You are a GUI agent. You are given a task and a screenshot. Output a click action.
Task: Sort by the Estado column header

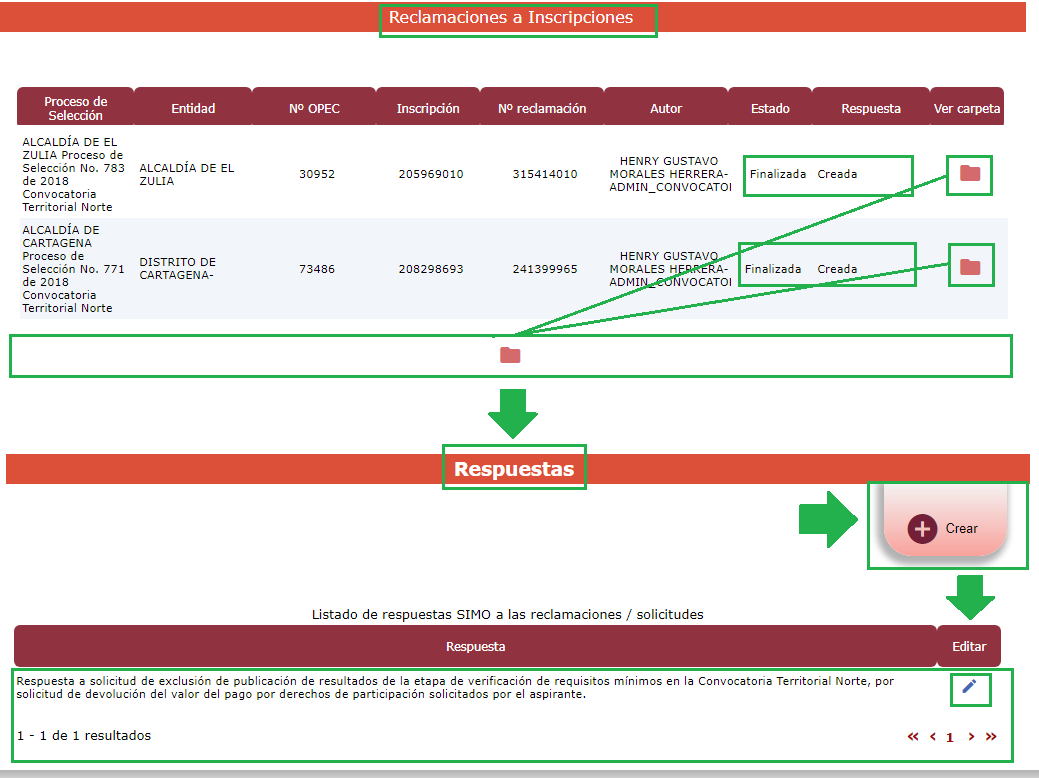770,108
